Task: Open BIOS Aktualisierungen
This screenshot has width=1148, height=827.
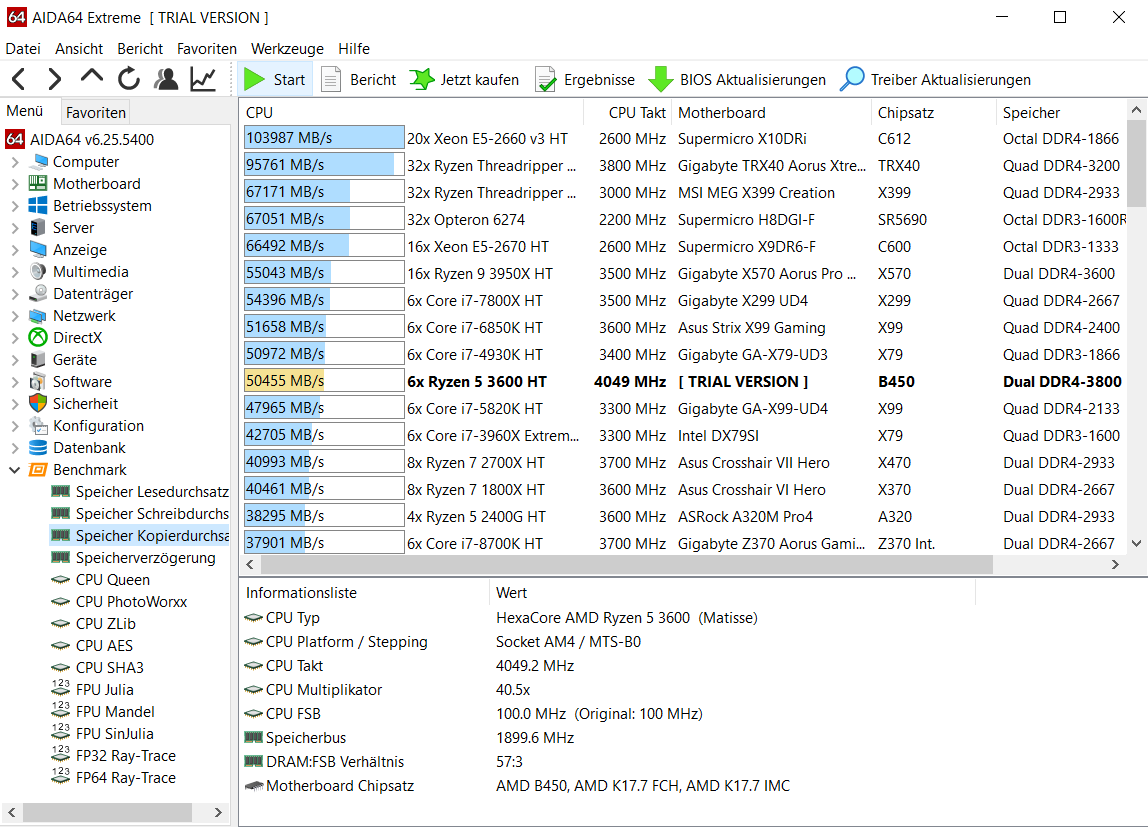Action: [x=737, y=79]
